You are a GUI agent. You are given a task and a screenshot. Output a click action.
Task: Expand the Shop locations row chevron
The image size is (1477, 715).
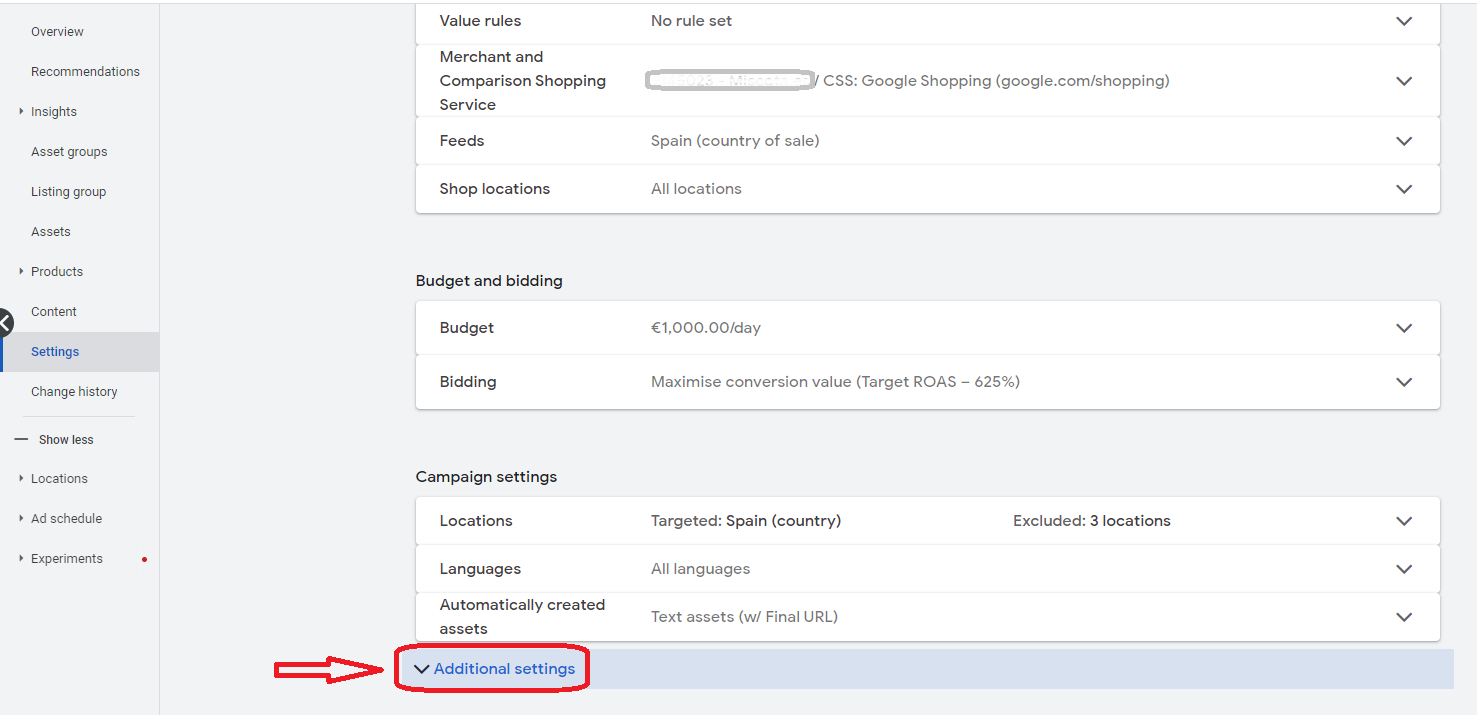1404,189
